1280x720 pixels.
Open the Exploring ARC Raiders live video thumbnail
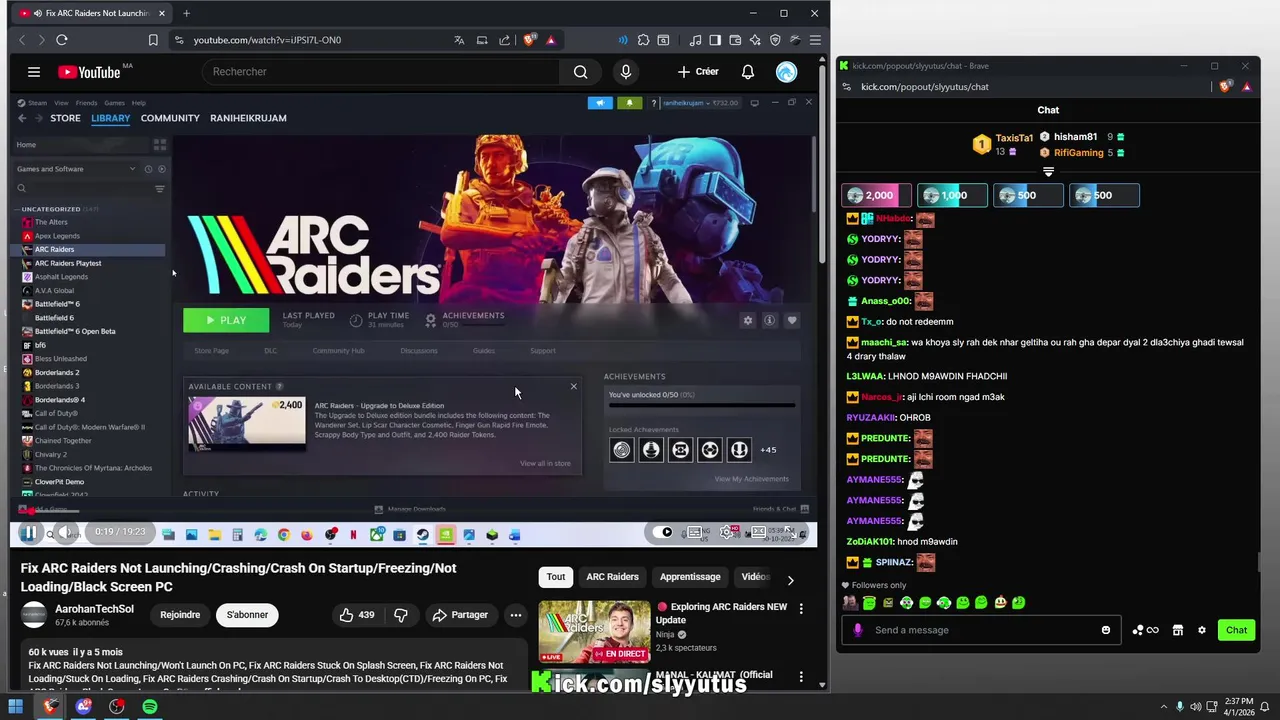[x=594, y=631]
